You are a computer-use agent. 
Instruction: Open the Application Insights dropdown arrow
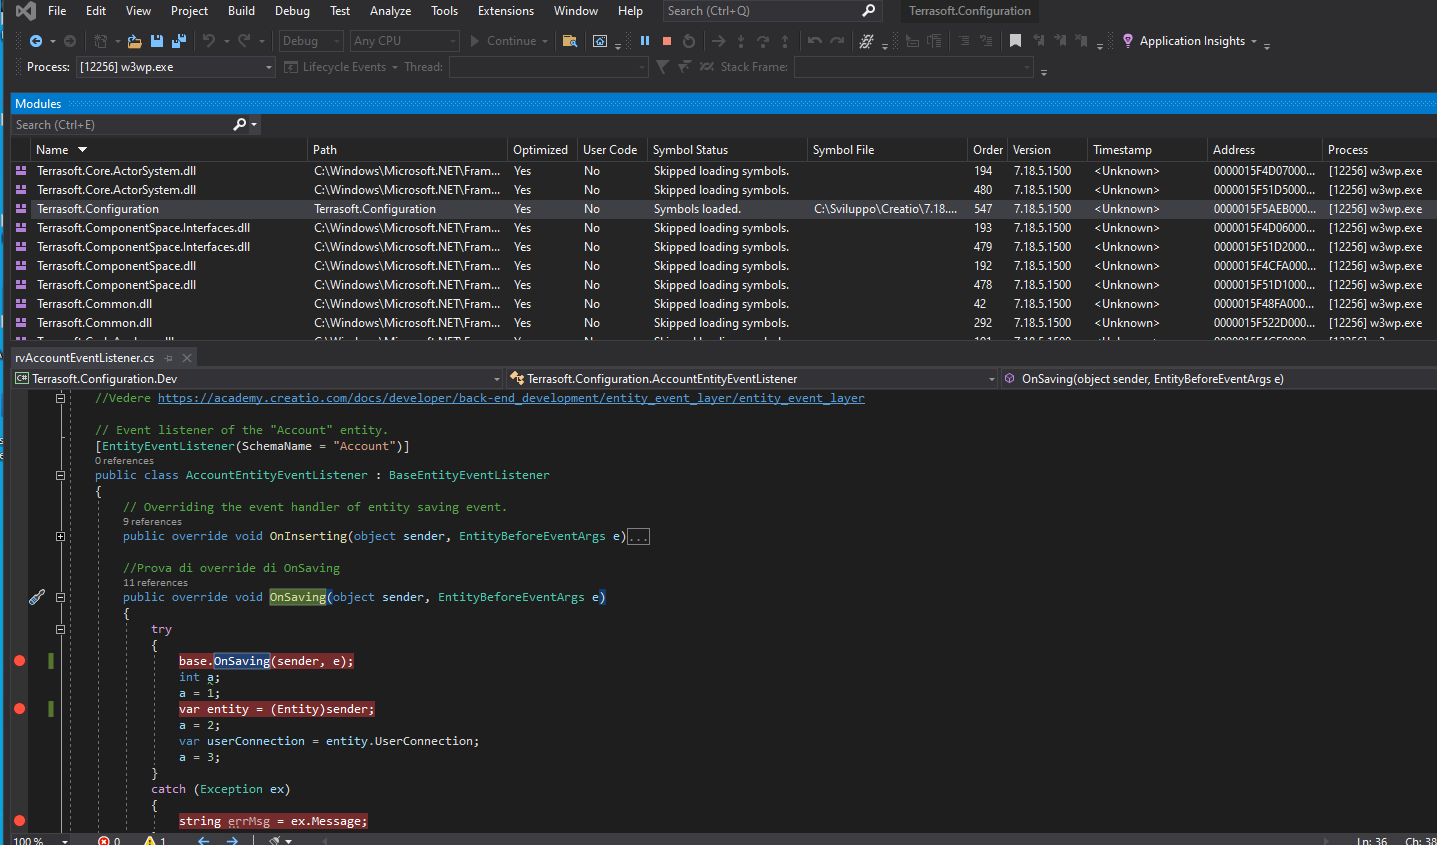tap(1254, 41)
